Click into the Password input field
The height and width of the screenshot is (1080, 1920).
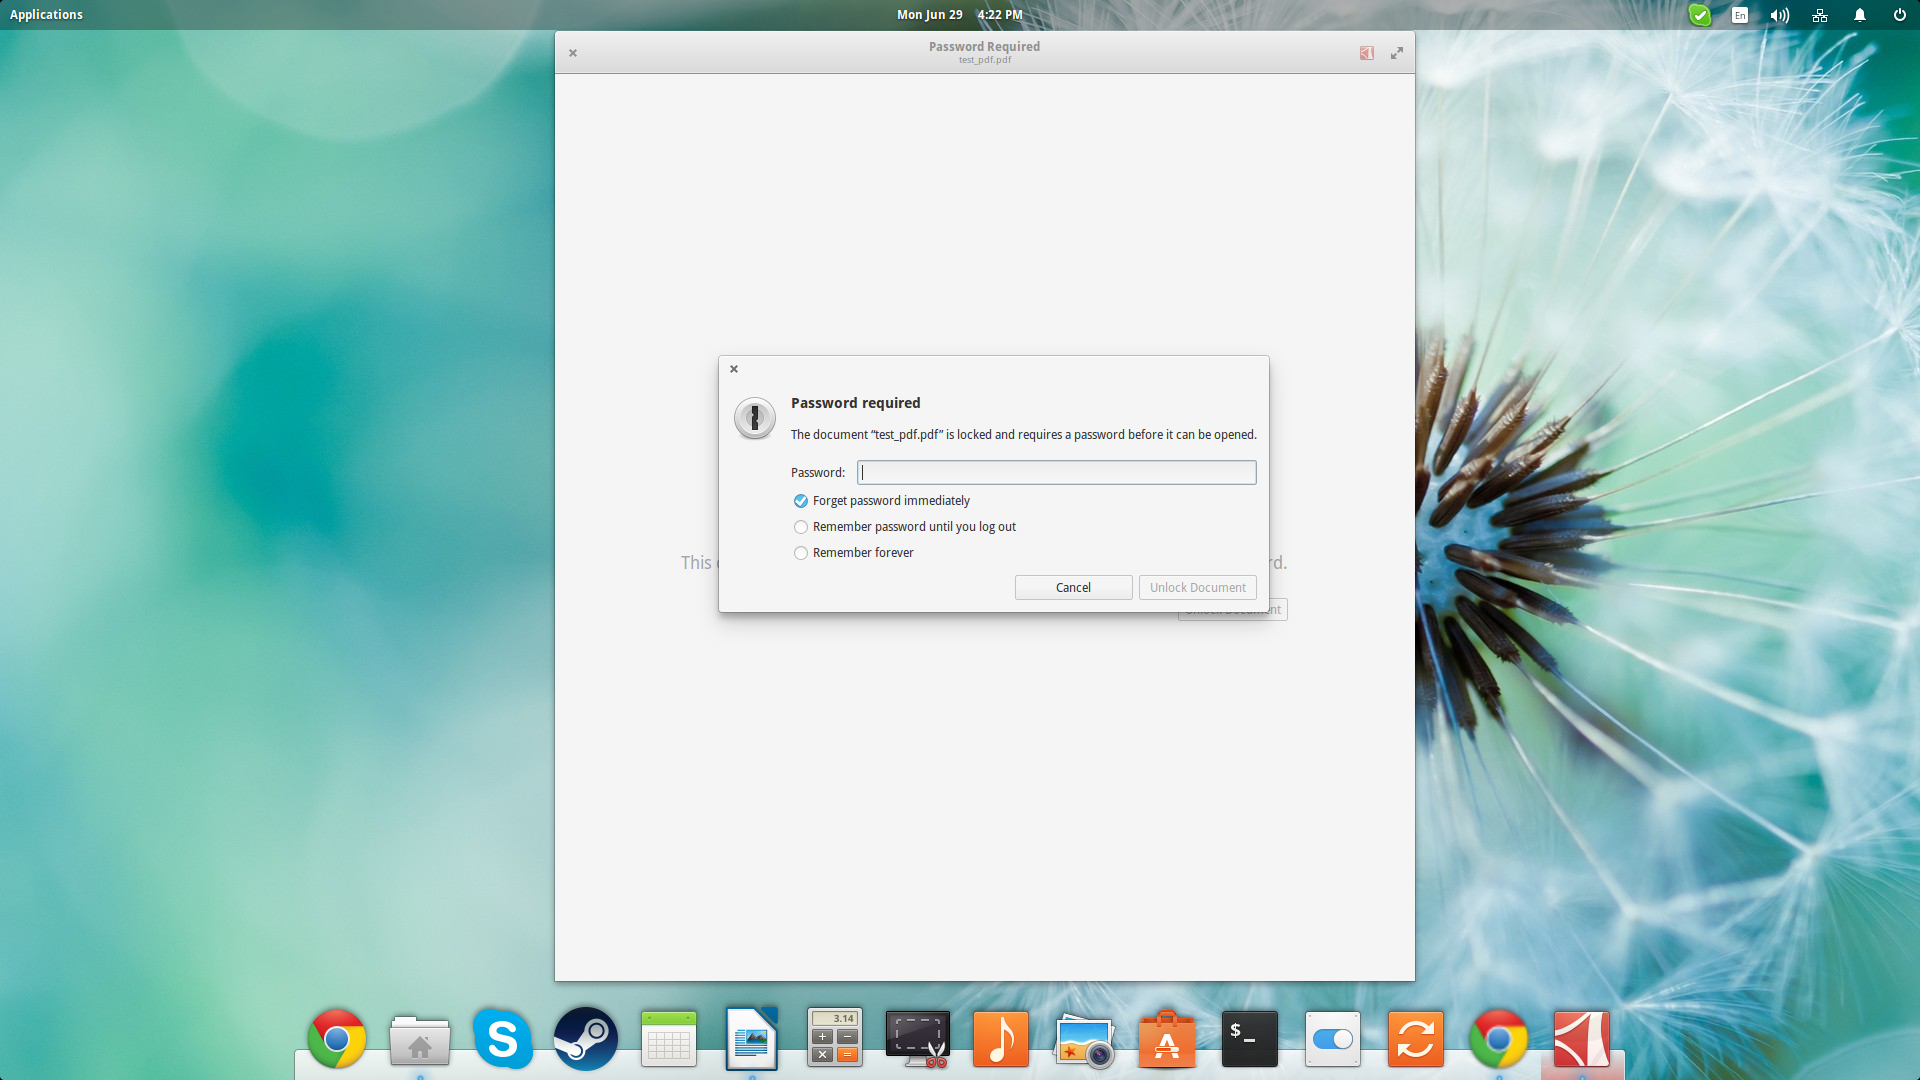point(1056,473)
